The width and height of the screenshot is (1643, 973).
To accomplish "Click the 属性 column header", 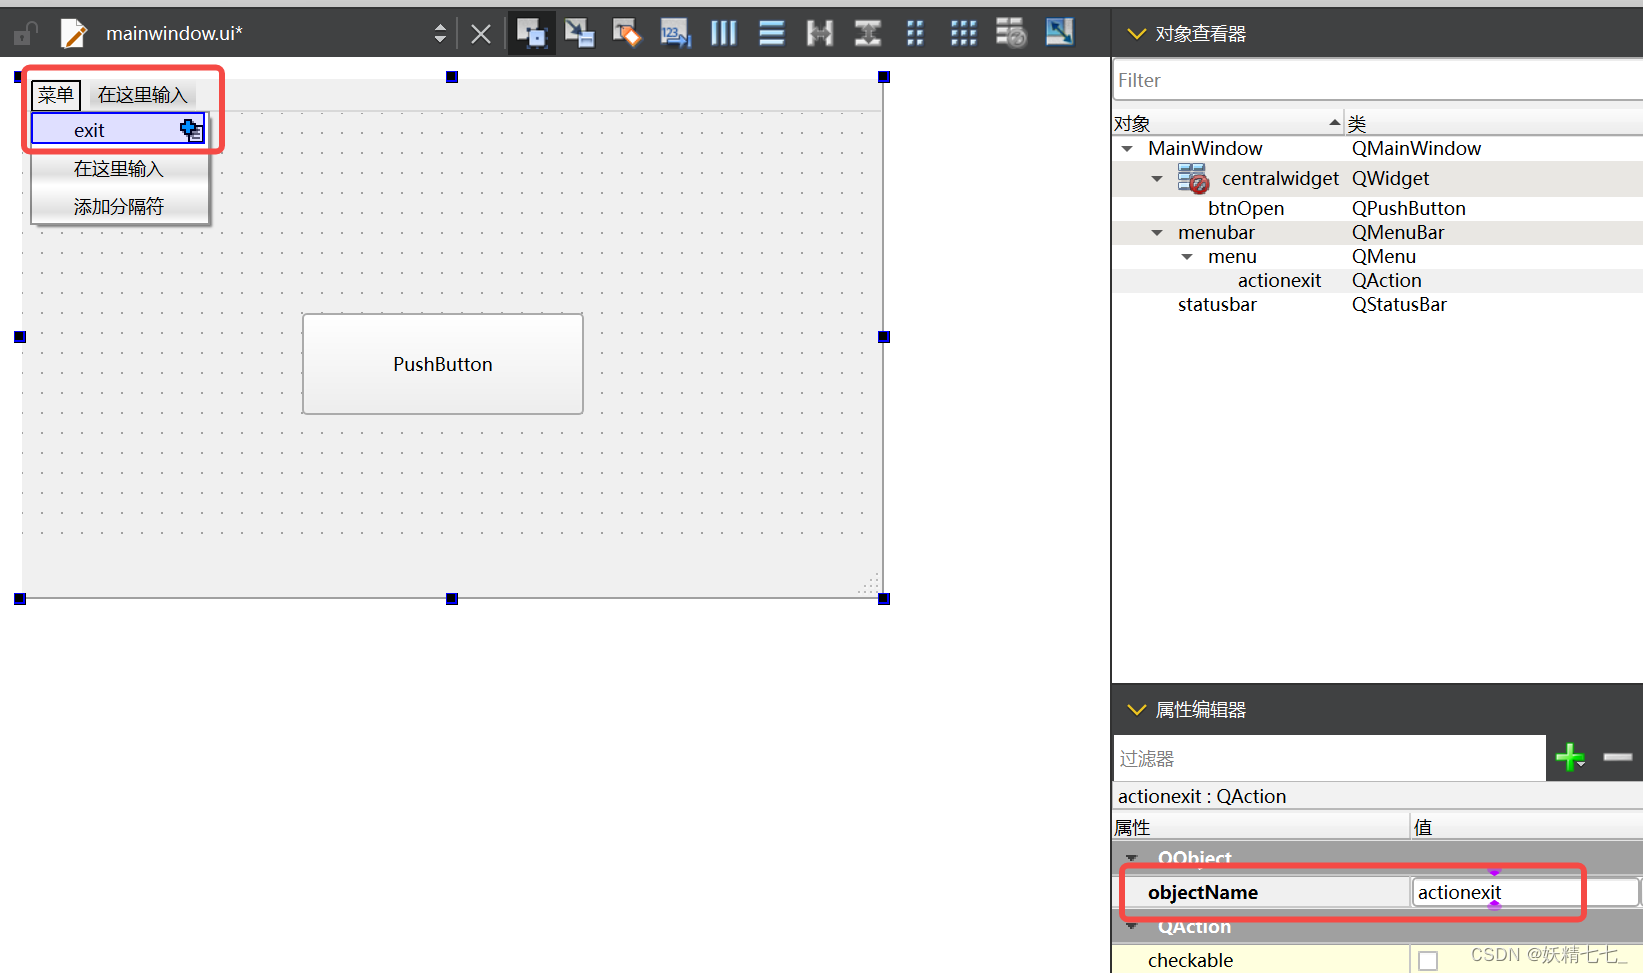I will click(x=1260, y=827).
